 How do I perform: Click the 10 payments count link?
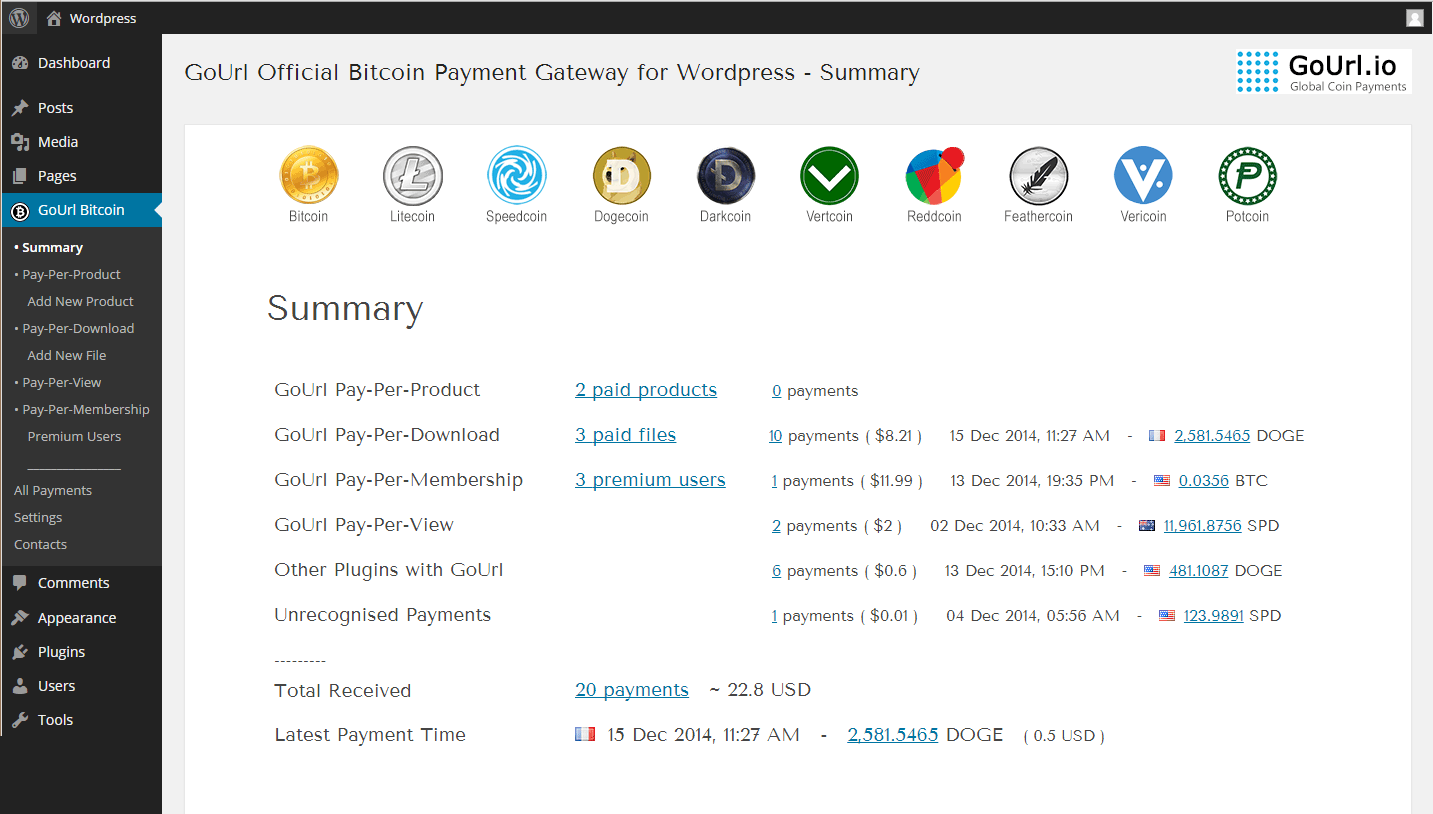coord(776,436)
